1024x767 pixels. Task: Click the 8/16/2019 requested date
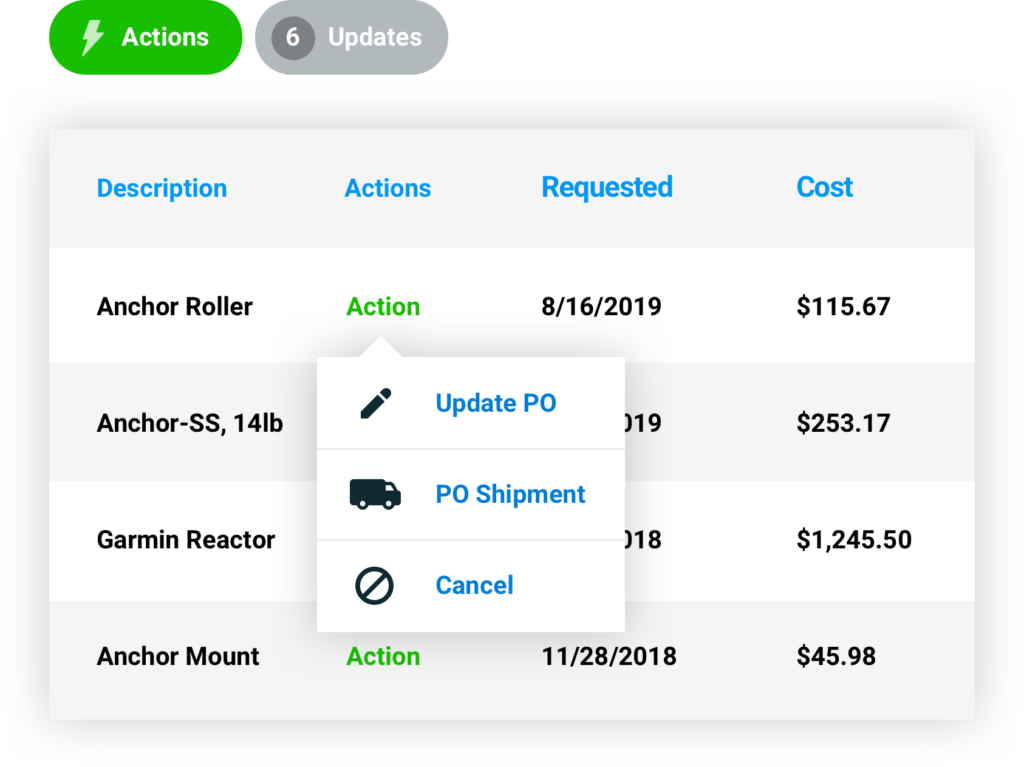pyautogui.click(x=601, y=307)
